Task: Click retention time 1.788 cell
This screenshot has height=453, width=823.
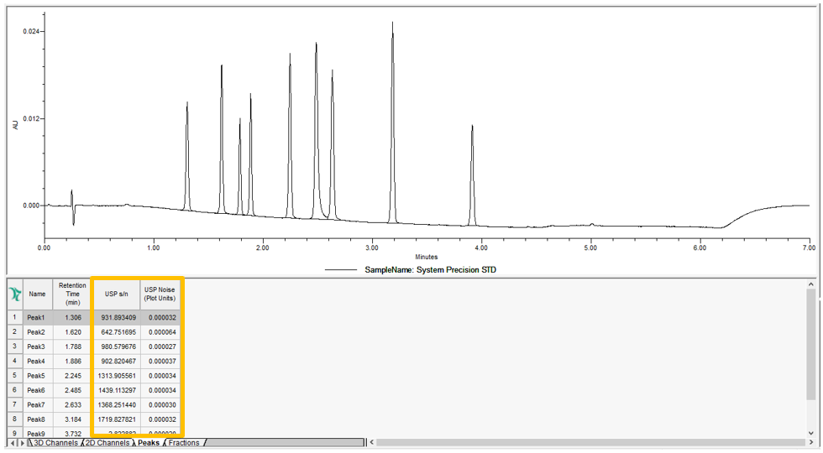Action: click(71, 346)
